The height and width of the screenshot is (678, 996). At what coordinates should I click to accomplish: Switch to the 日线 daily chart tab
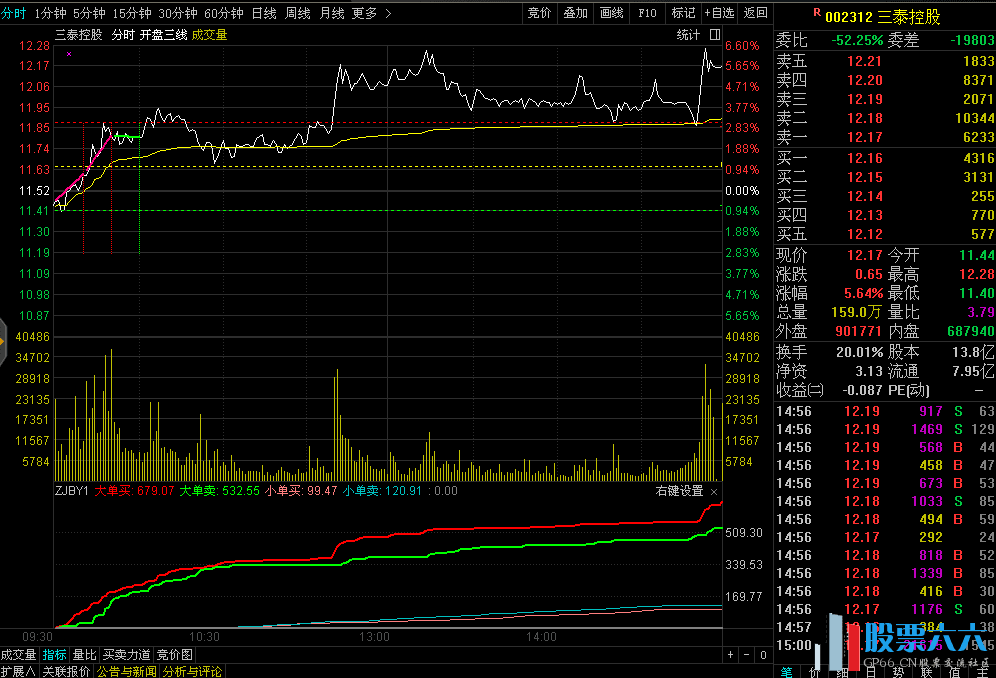(x=264, y=13)
